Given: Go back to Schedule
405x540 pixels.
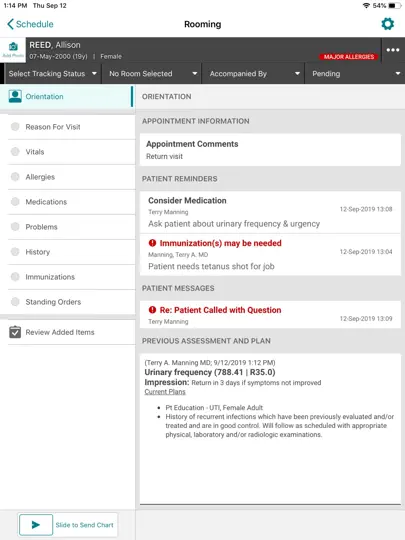Looking at the screenshot, I should [x=30, y=24].
